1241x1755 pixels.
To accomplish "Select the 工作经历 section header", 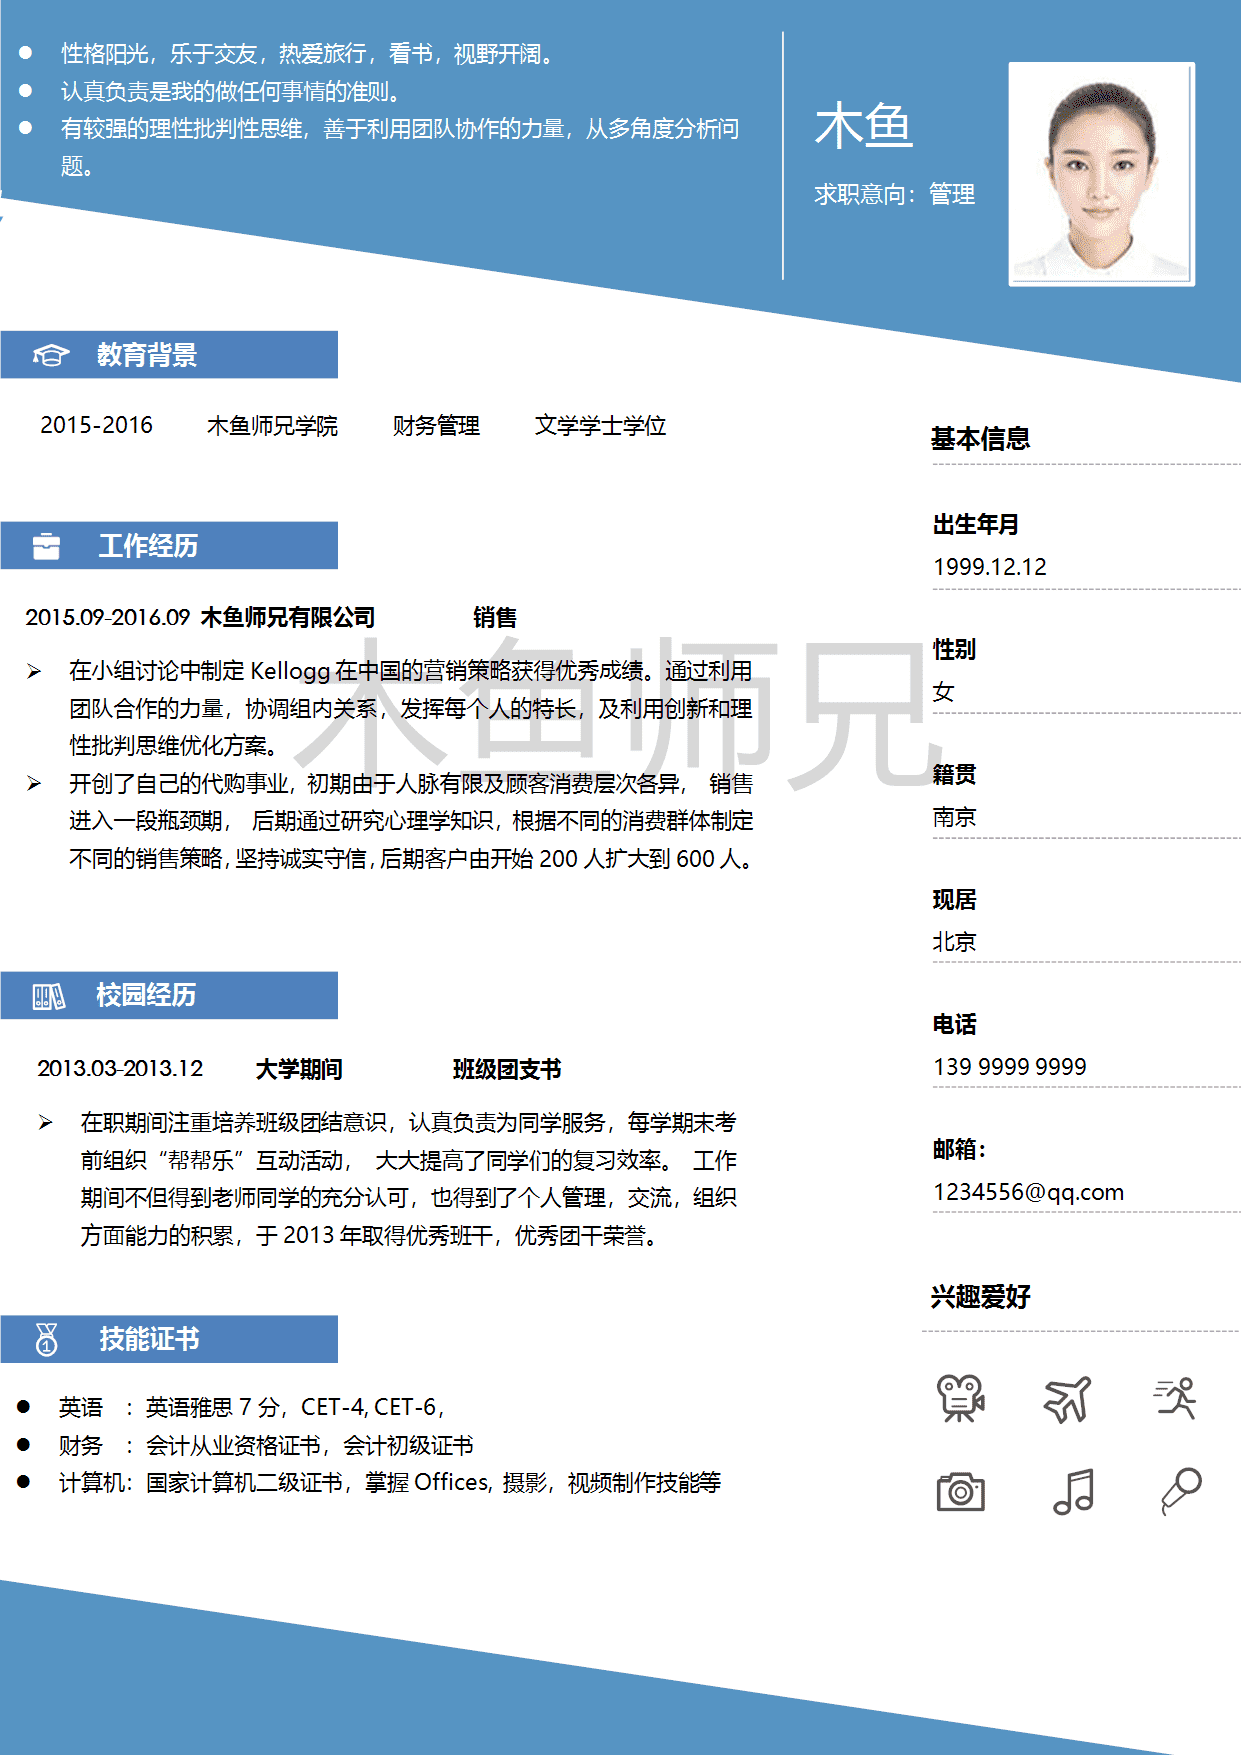I will coord(148,546).
